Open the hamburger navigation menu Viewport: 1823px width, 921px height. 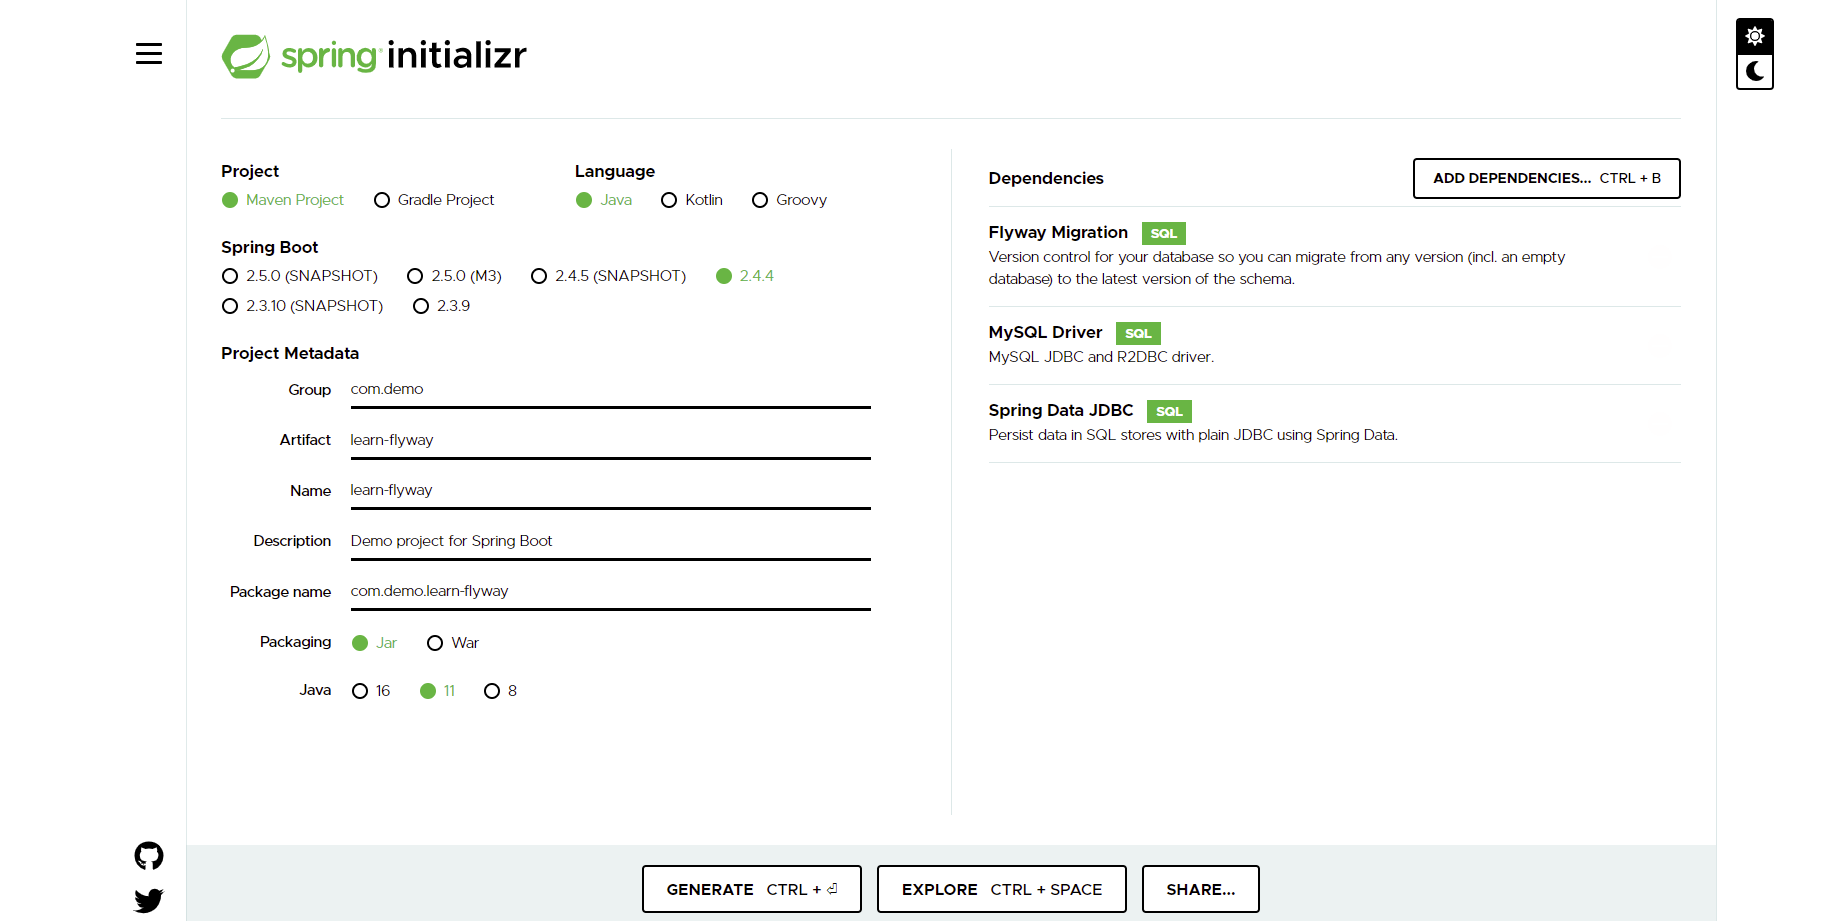149,54
